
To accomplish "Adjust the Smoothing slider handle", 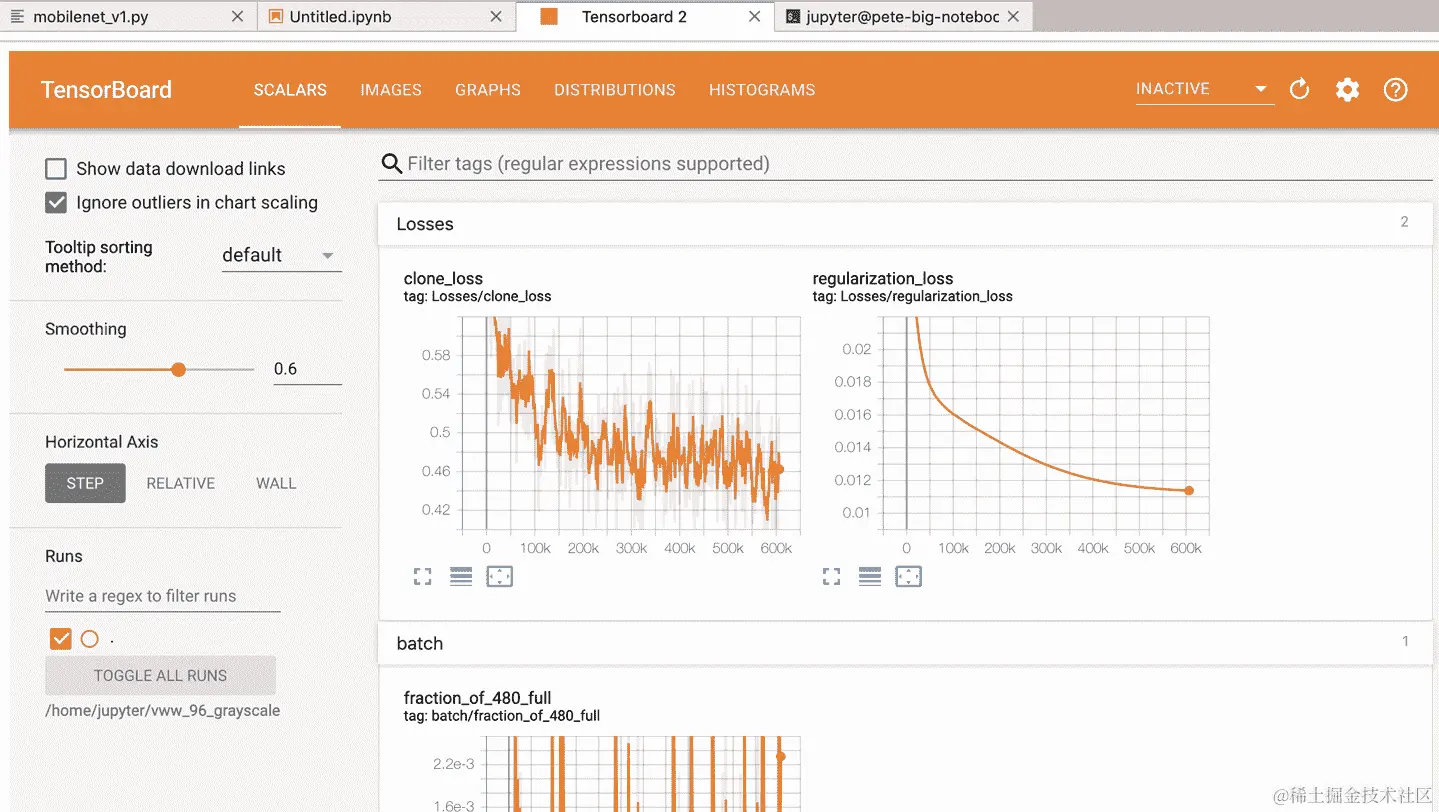I will point(178,369).
